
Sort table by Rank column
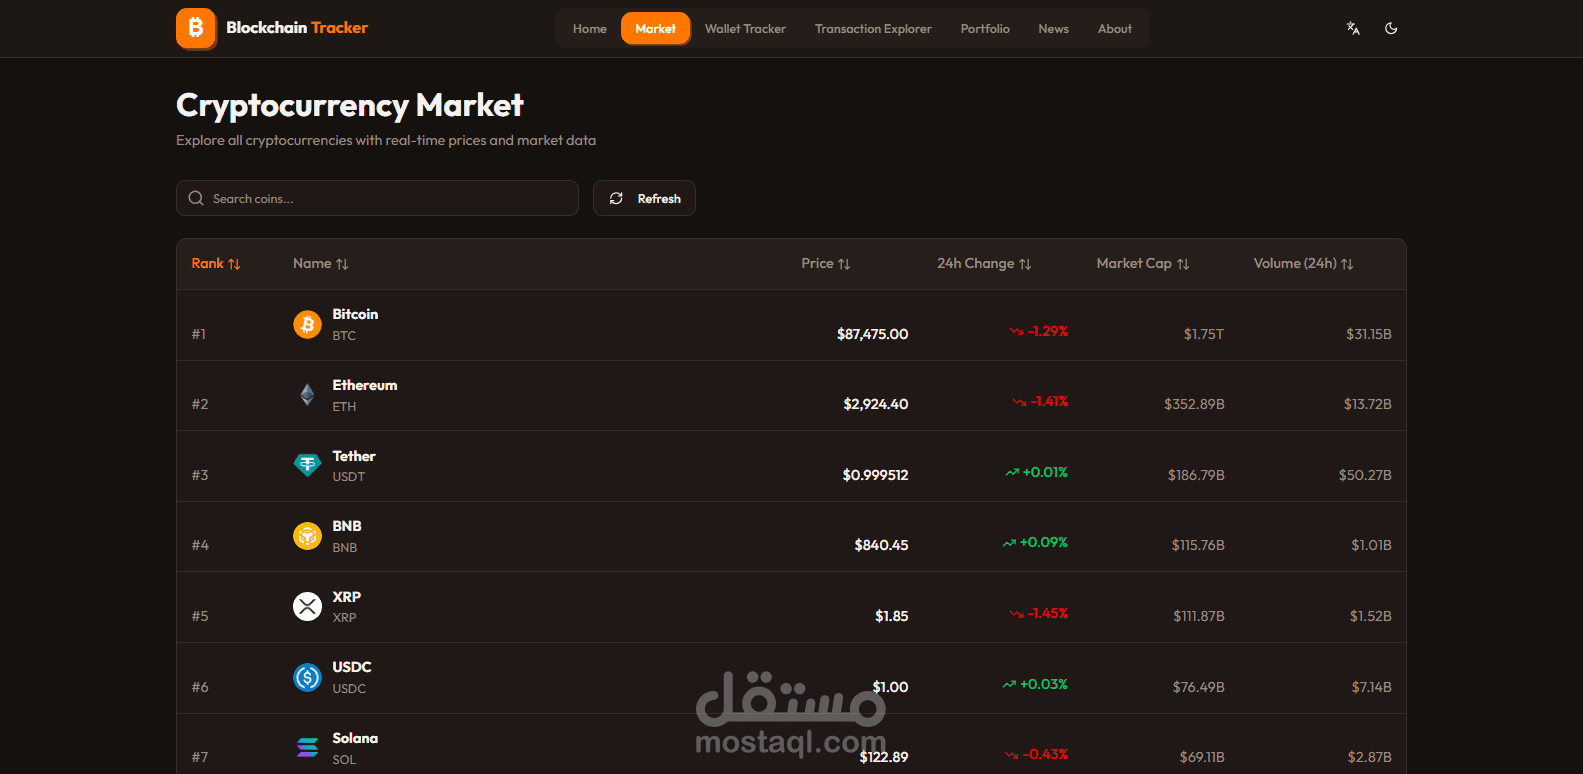pyautogui.click(x=216, y=264)
